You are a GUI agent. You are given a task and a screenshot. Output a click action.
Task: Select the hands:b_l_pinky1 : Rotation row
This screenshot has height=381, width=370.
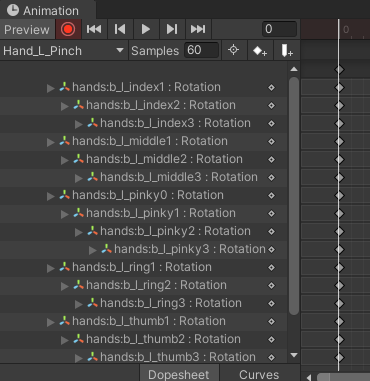(143, 213)
